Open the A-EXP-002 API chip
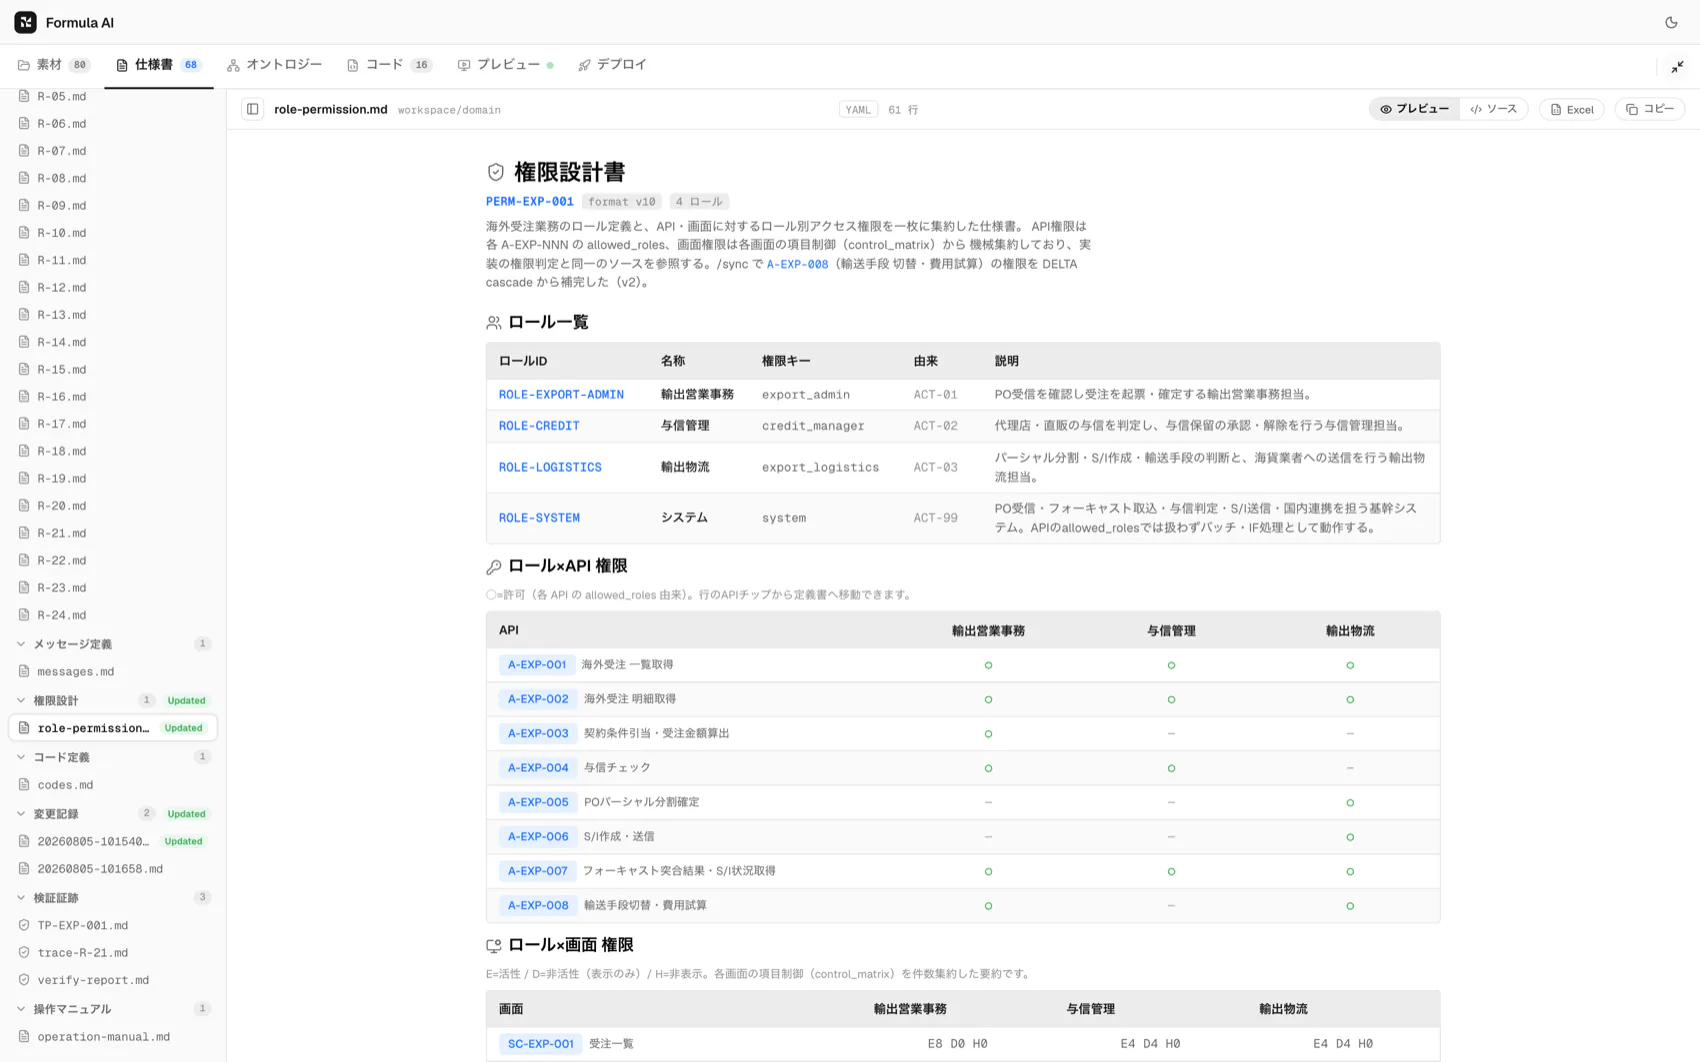This screenshot has width=1700, height=1062. tap(537, 699)
